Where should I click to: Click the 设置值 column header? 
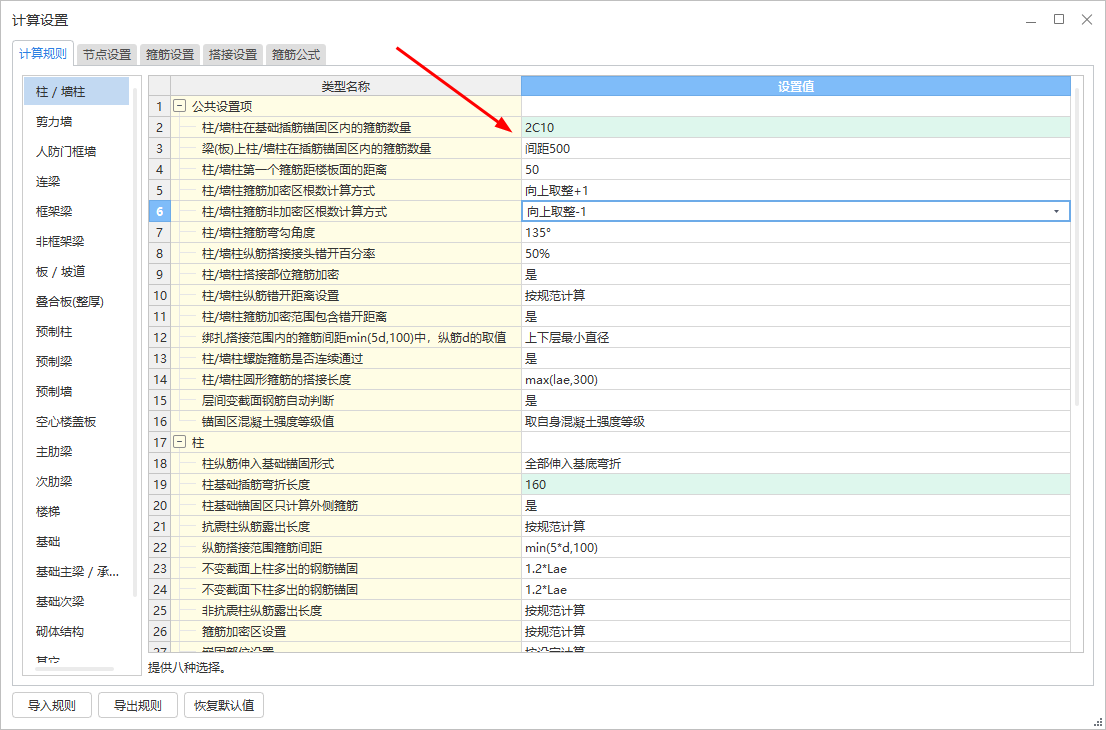pos(796,86)
